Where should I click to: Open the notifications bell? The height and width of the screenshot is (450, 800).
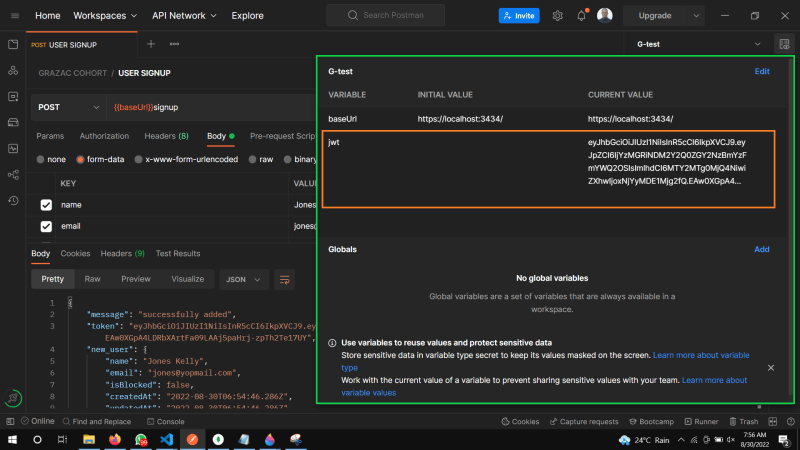tap(581, 16)
